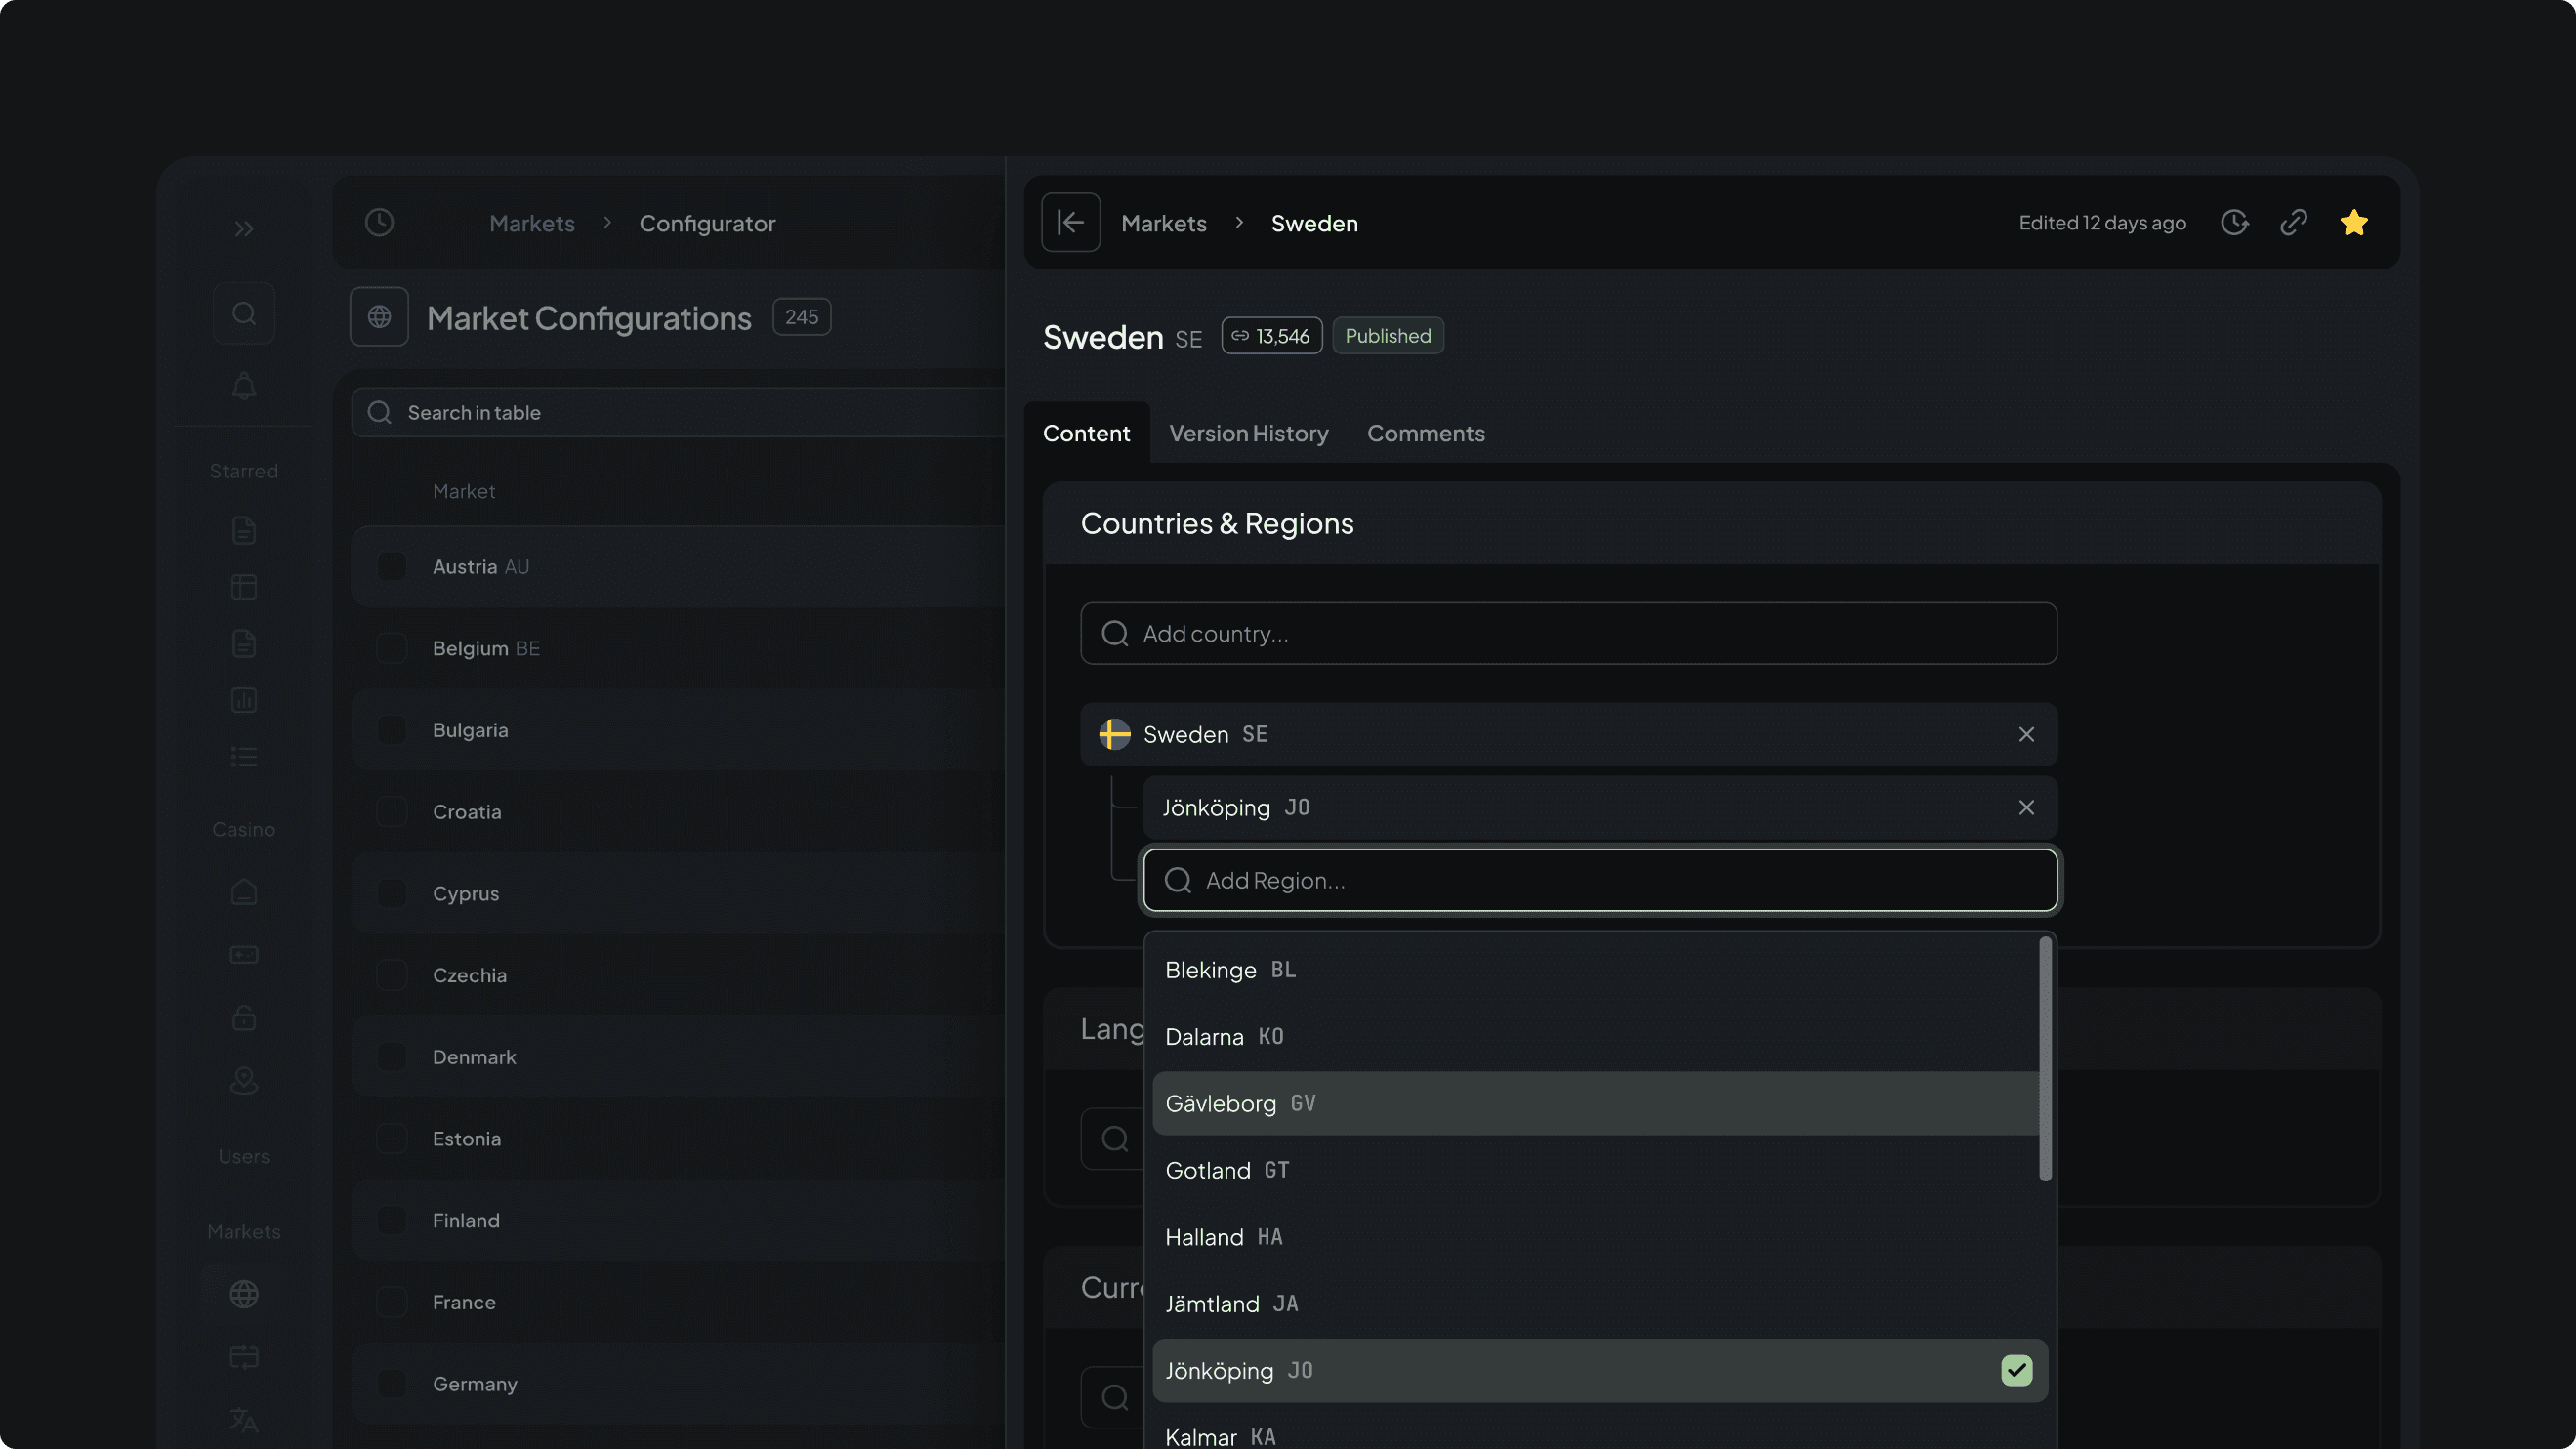The height and width of the screenshot is (1449, 2576).
Task: Open the Comments tab
Action: point(1425,434)
